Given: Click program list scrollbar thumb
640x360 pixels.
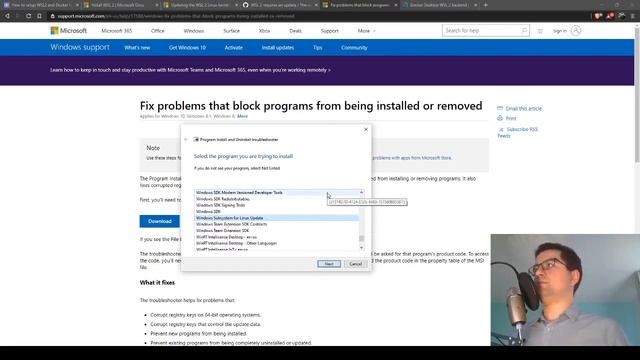Looking at the screenshot, I should pyautogui.click(x=361, y=238).
